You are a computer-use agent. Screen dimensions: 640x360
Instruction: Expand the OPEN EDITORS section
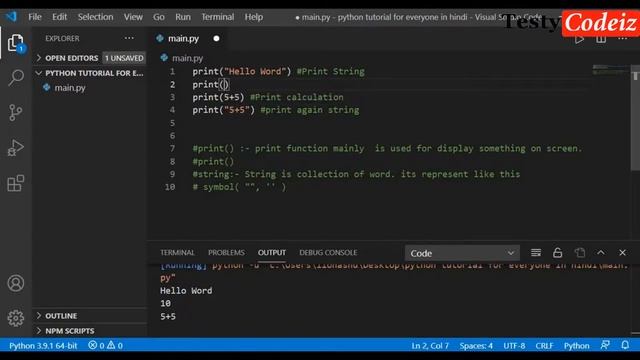(90, 58)
